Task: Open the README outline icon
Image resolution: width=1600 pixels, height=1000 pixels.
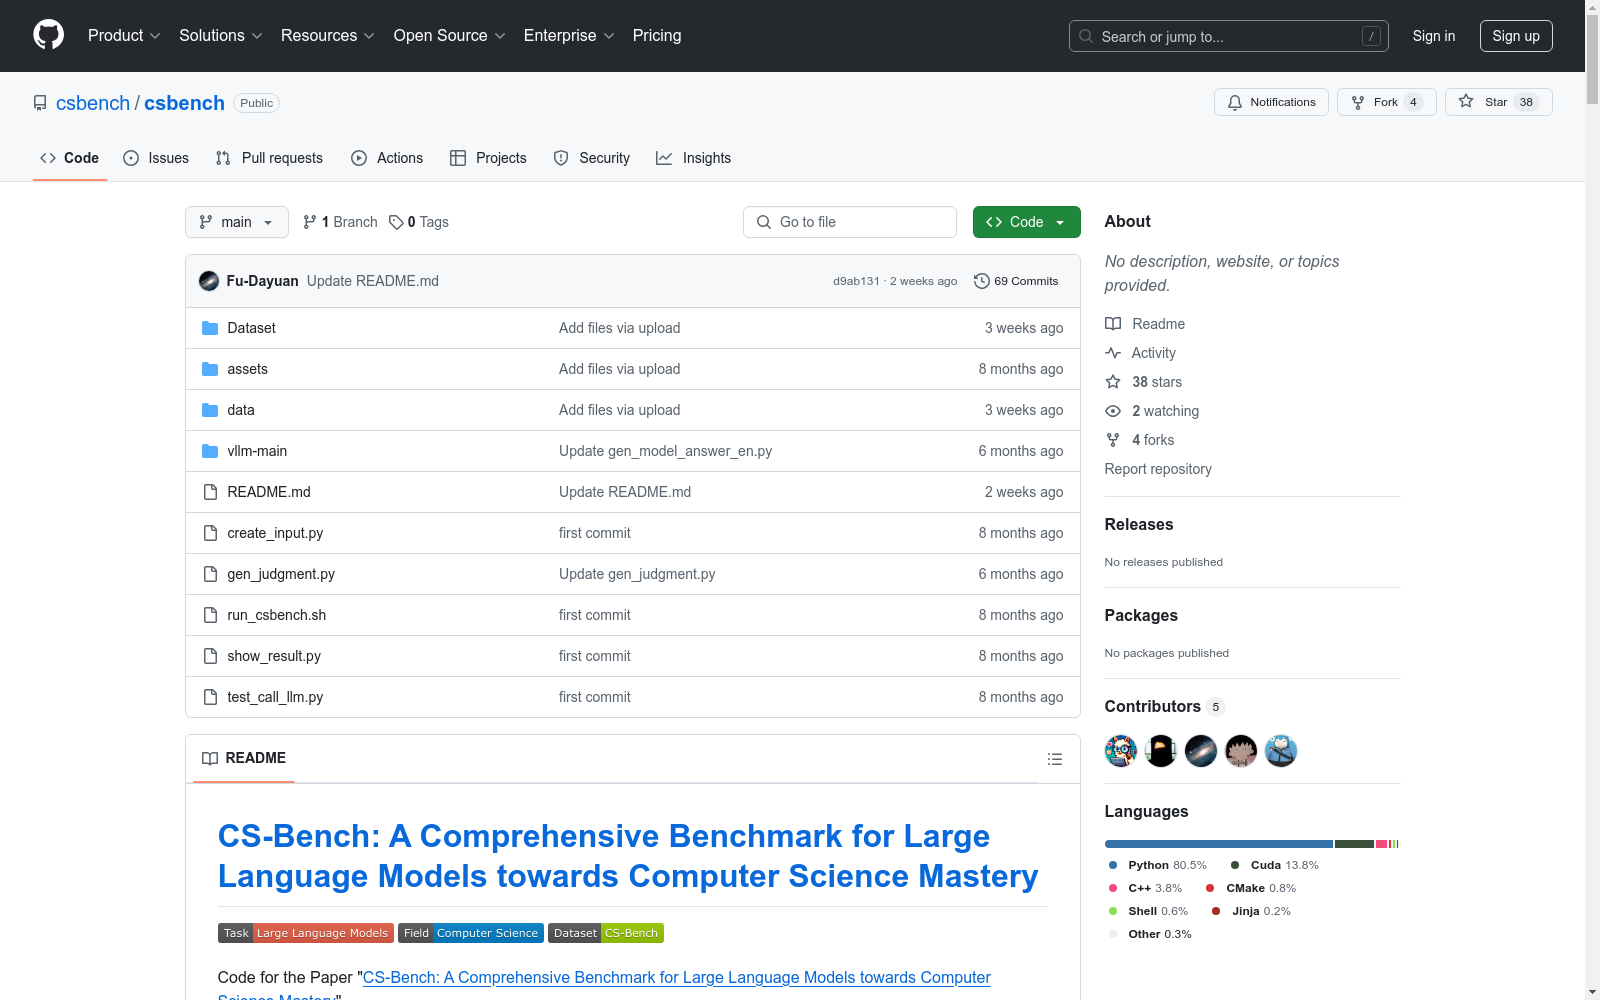Action: click(x=1054, y=759)
